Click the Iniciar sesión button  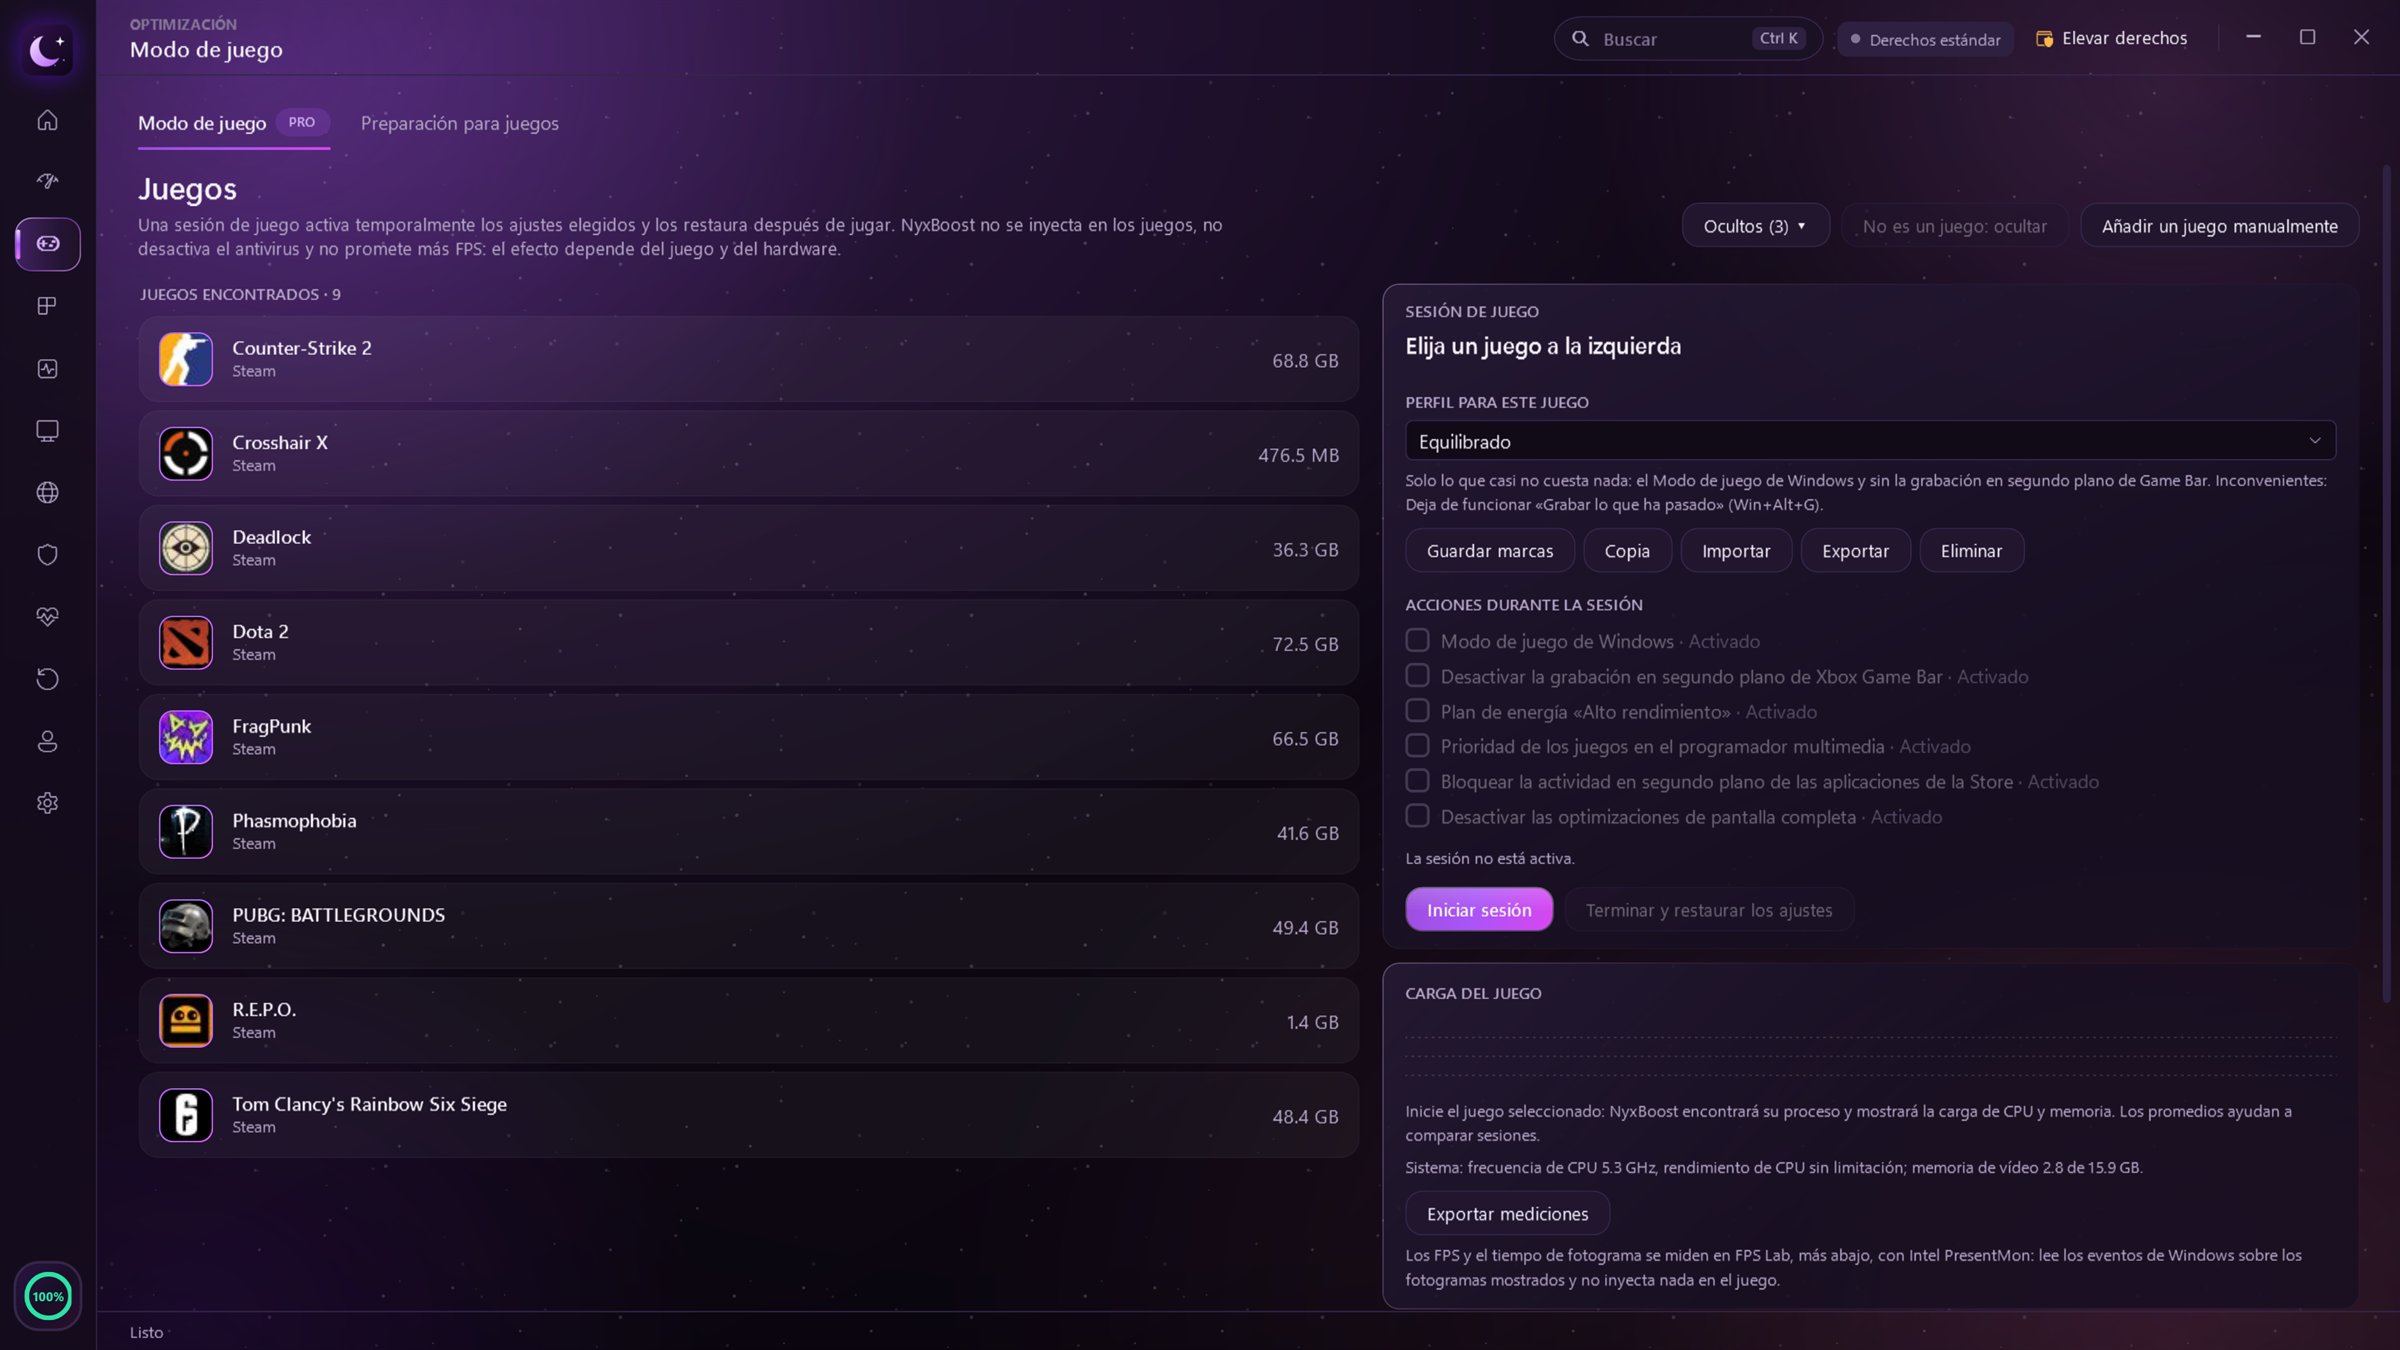[x=1479, y=910]
